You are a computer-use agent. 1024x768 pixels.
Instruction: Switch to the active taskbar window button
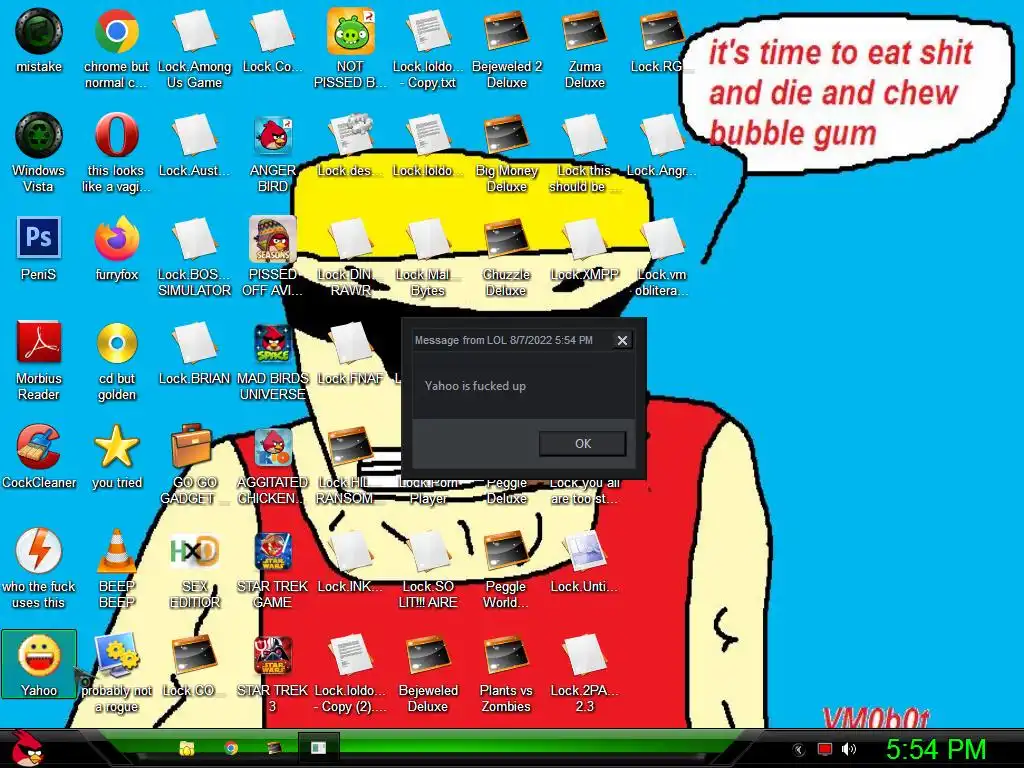click(x=318, y=748)
